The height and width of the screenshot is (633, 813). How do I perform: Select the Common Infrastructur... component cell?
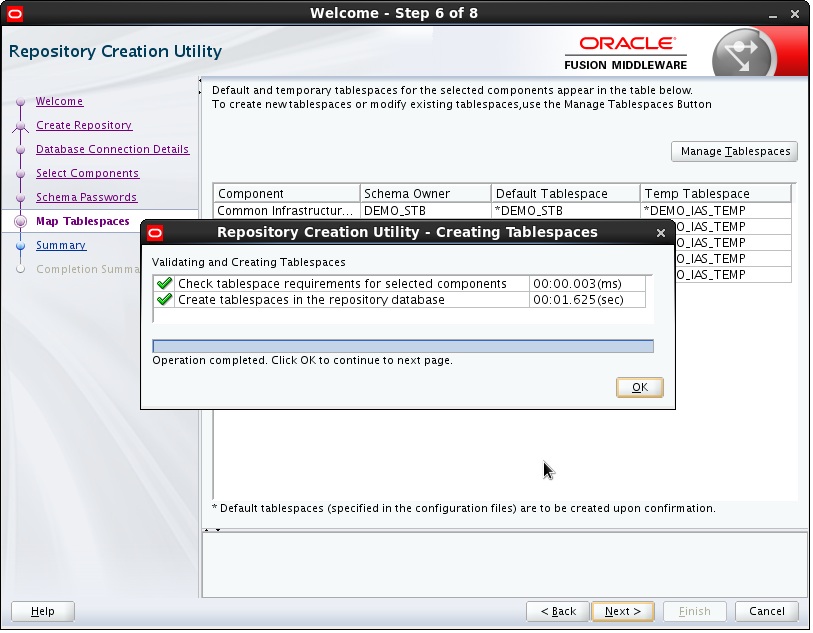(x=287, y=212)
